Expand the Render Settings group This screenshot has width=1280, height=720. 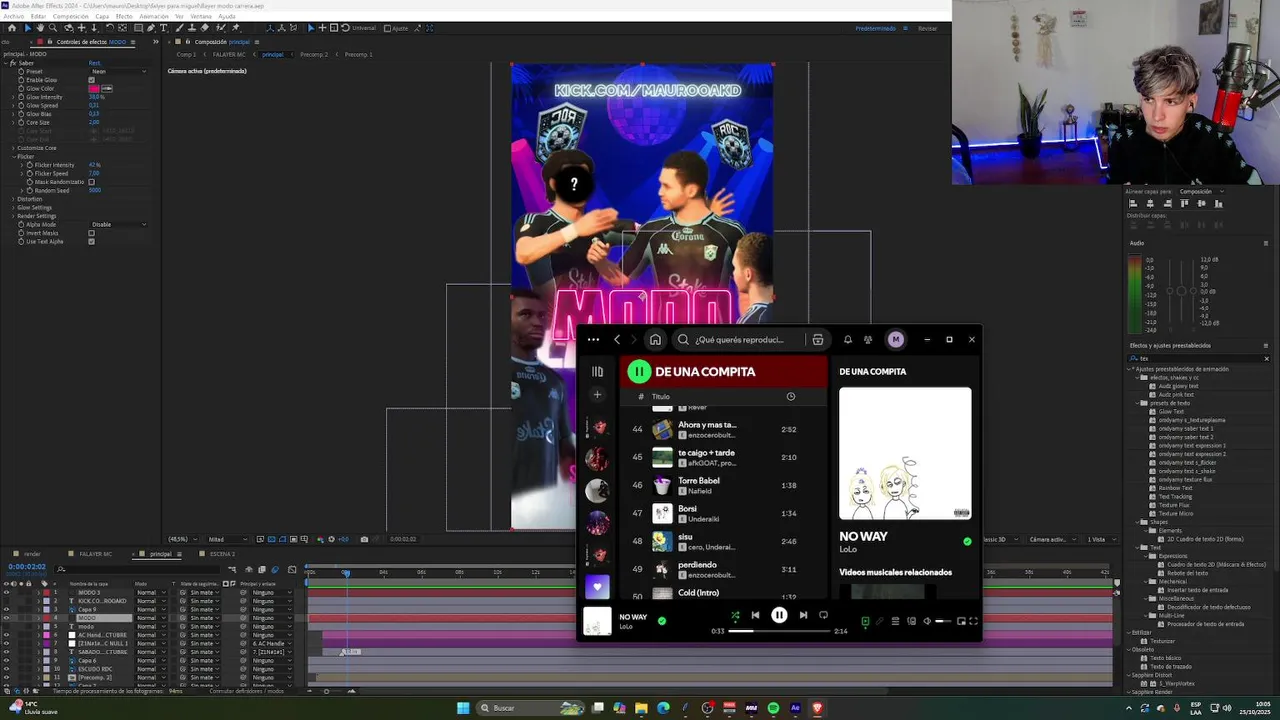[13, 216]
